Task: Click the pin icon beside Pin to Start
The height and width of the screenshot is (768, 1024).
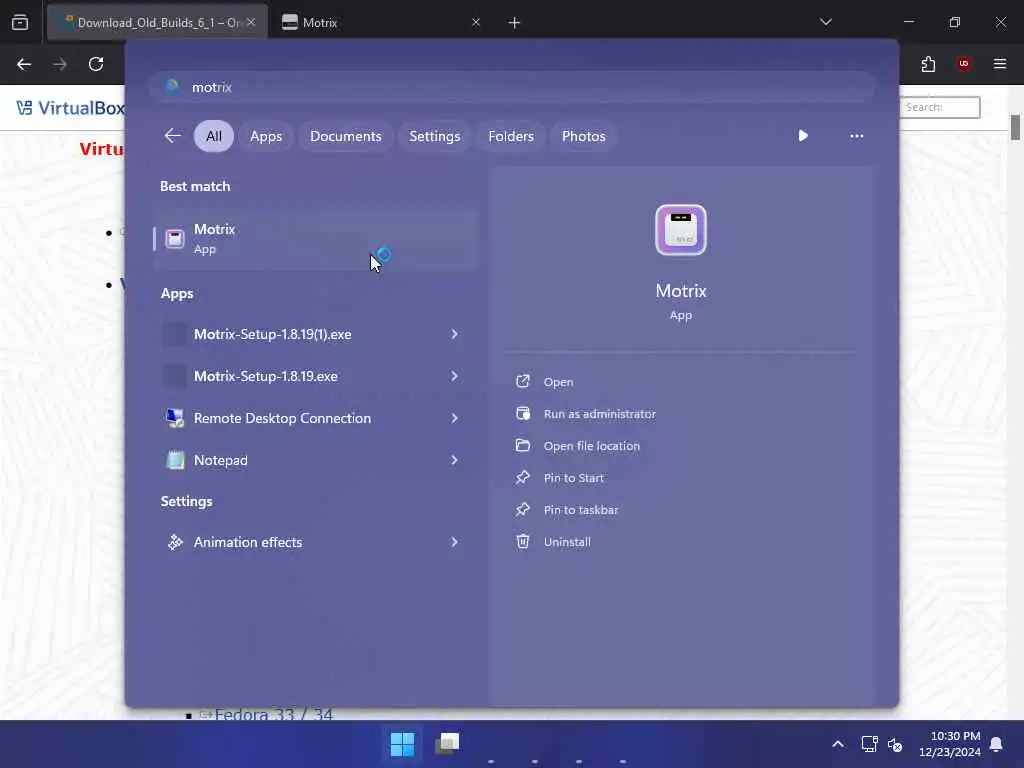Action: tap(523, 477)
